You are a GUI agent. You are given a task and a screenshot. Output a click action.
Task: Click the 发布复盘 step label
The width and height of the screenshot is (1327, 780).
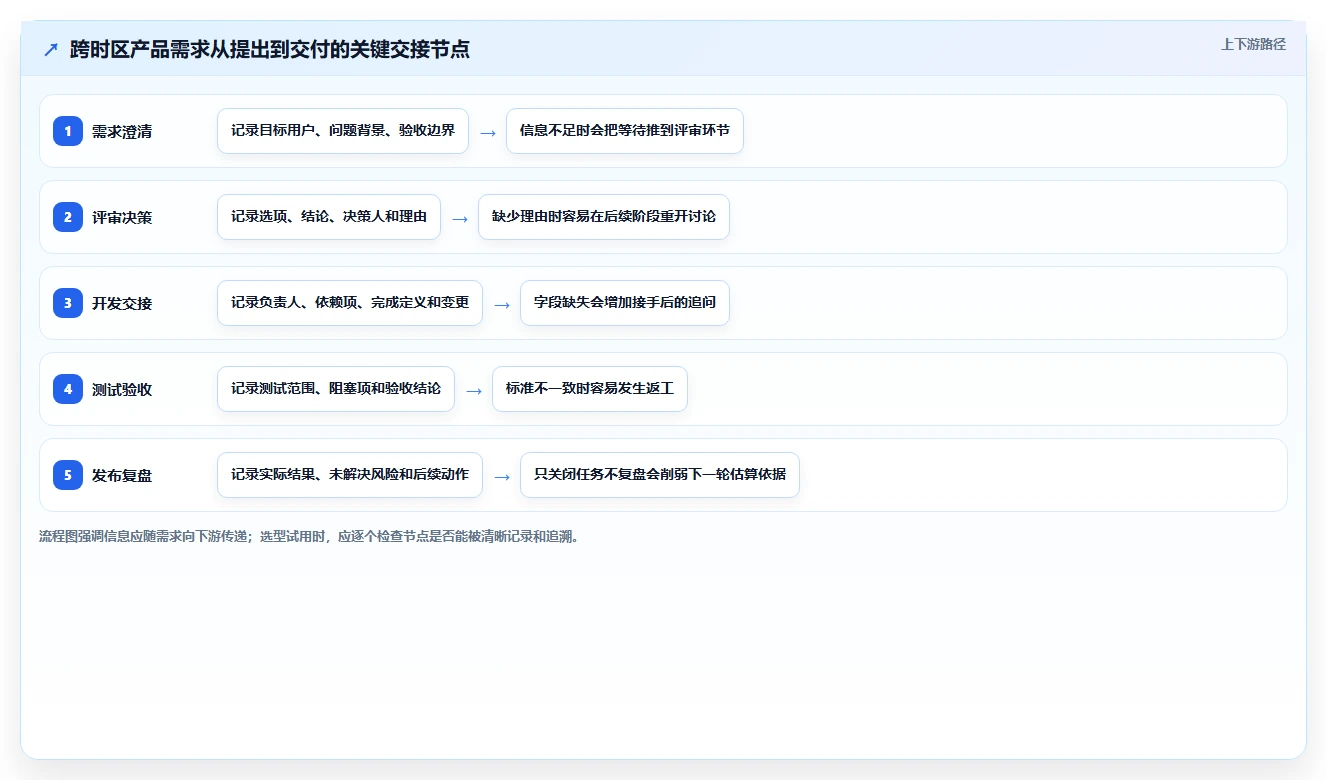[122, 475]
